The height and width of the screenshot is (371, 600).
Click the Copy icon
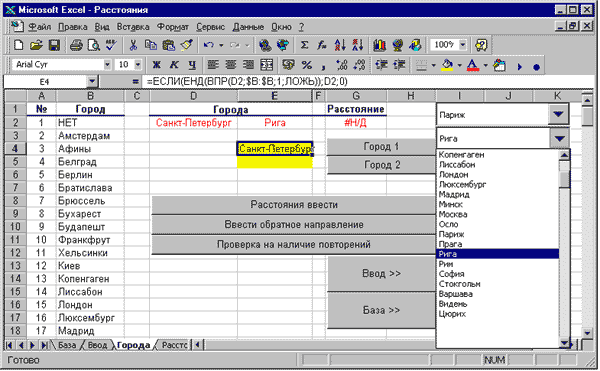151,45
